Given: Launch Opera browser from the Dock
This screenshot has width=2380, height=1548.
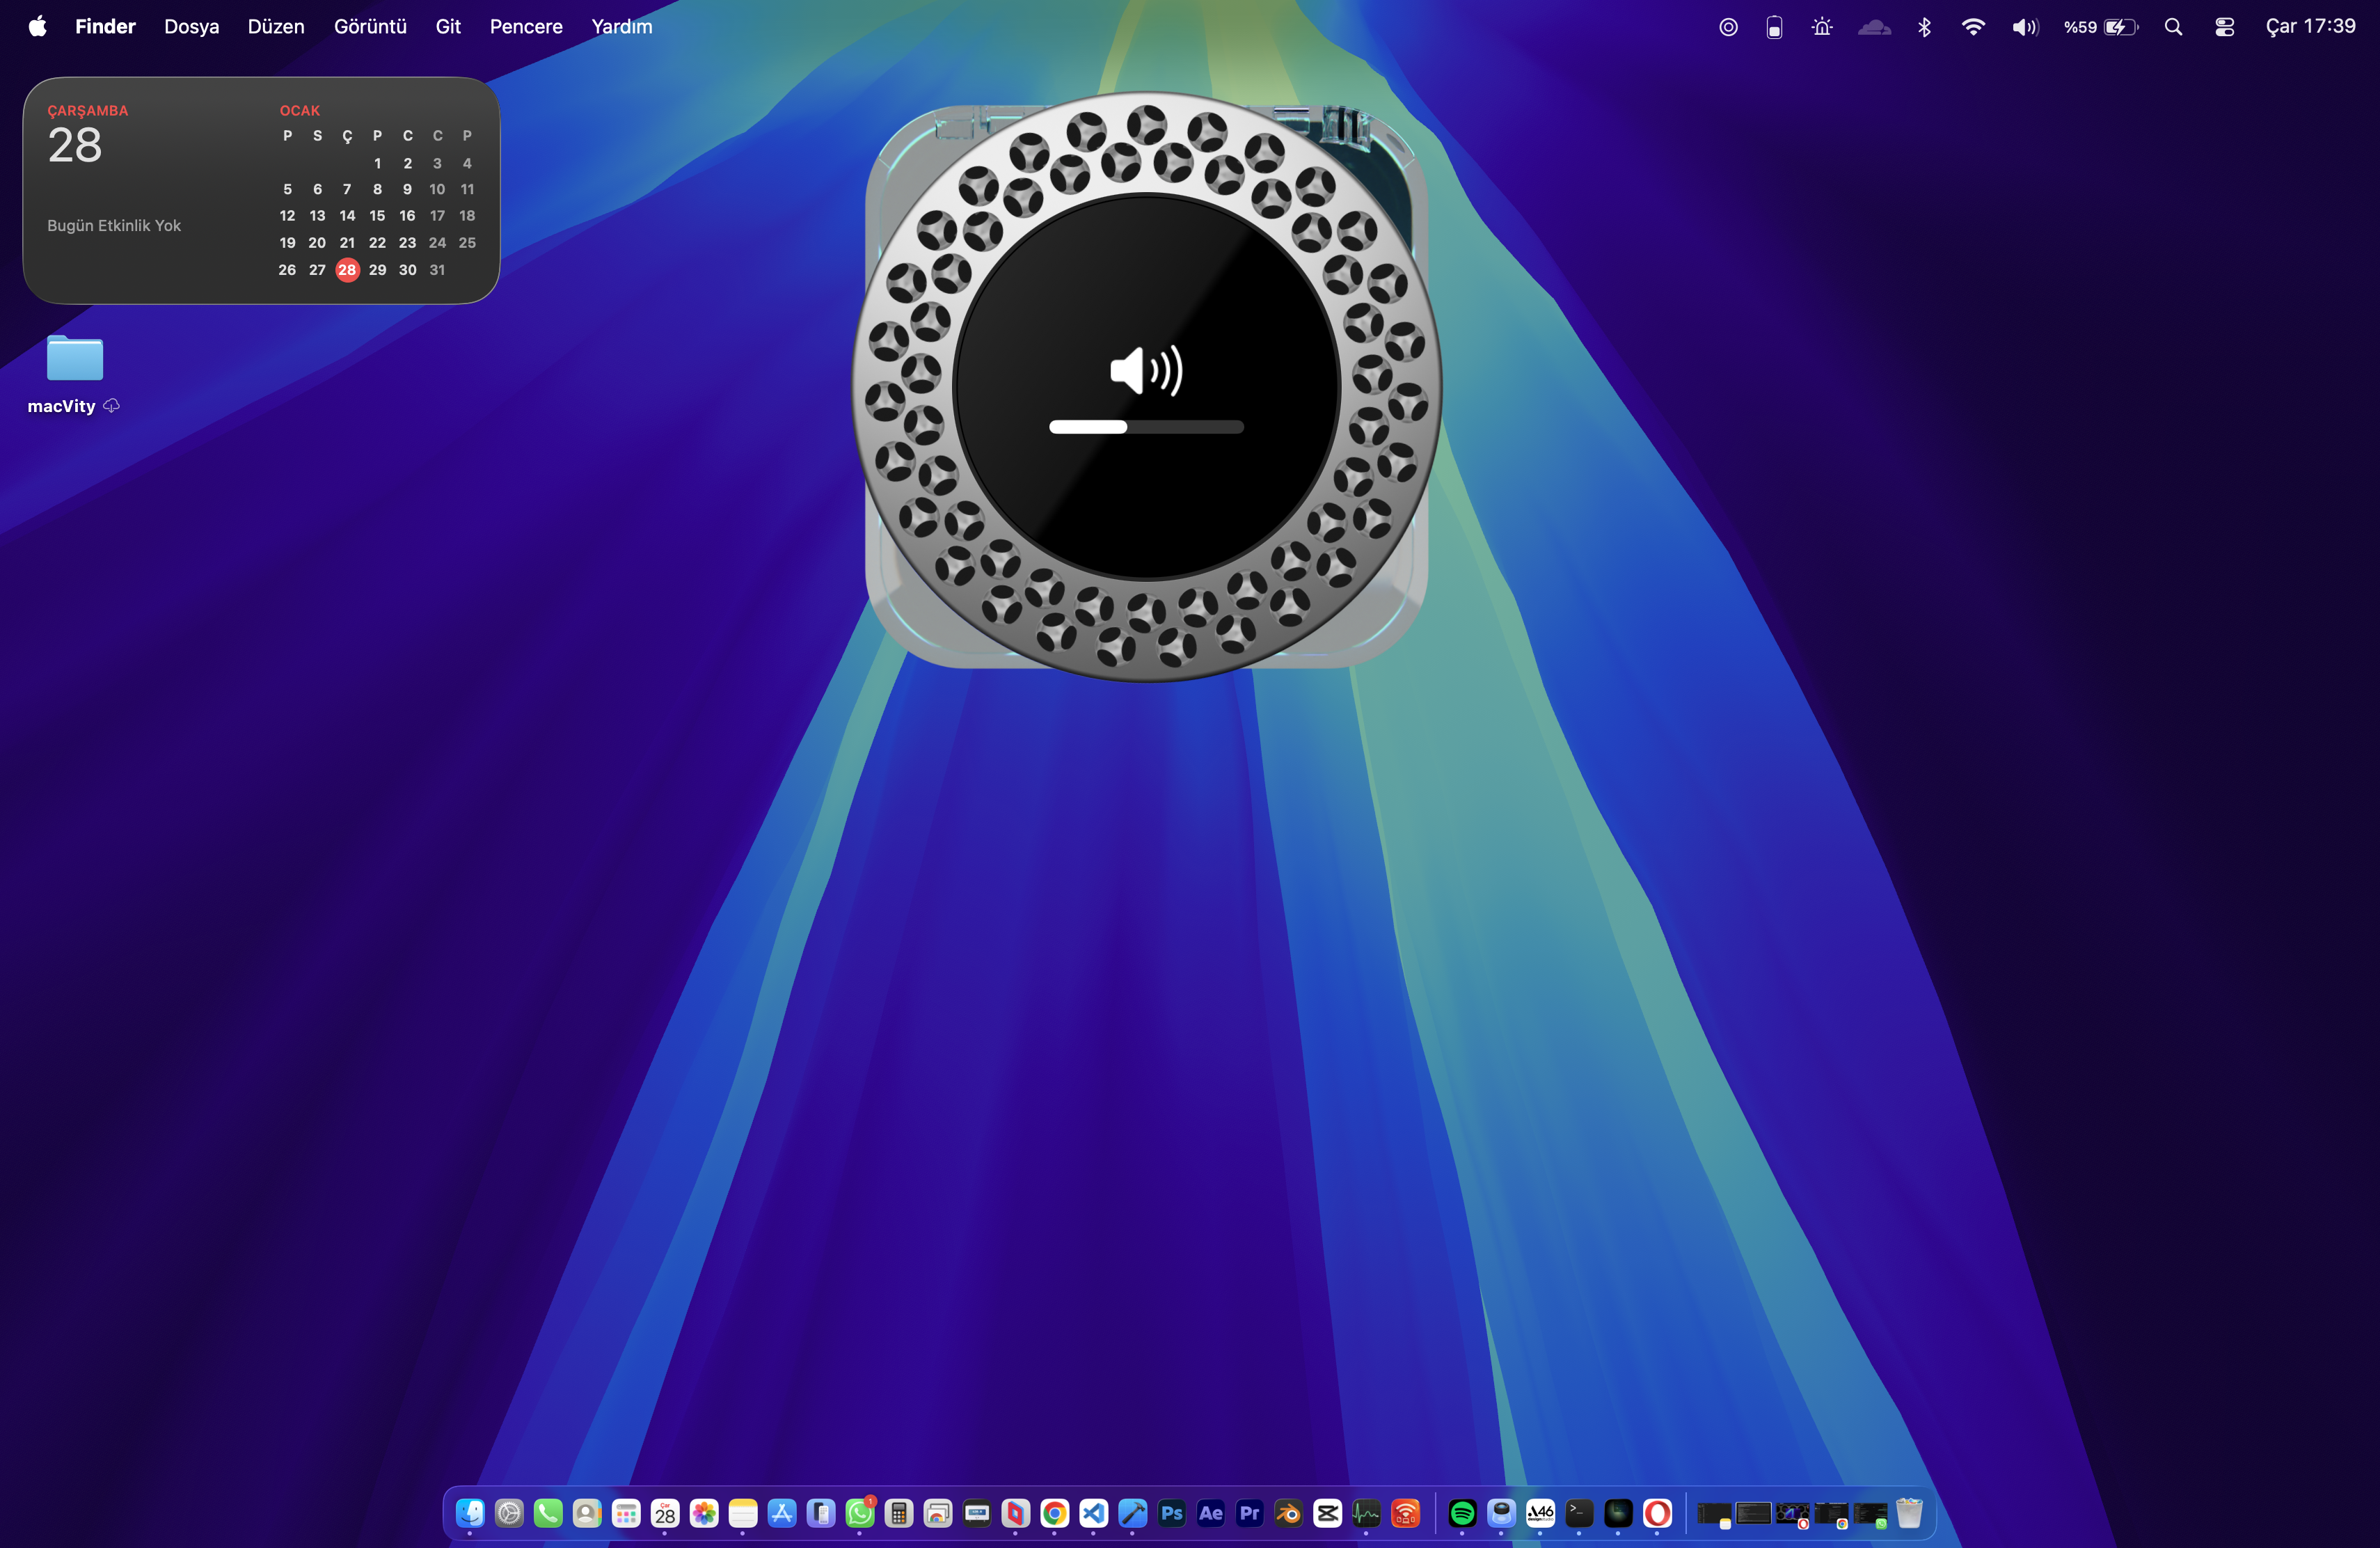Looking at the screenshot, I should [1658, 1514].
